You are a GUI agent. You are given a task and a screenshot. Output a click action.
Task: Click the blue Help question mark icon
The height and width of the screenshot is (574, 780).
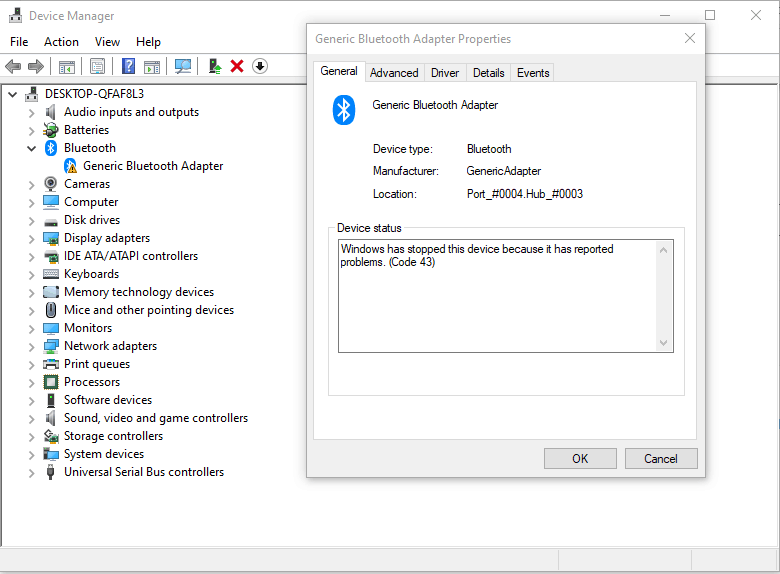(128, 66)
